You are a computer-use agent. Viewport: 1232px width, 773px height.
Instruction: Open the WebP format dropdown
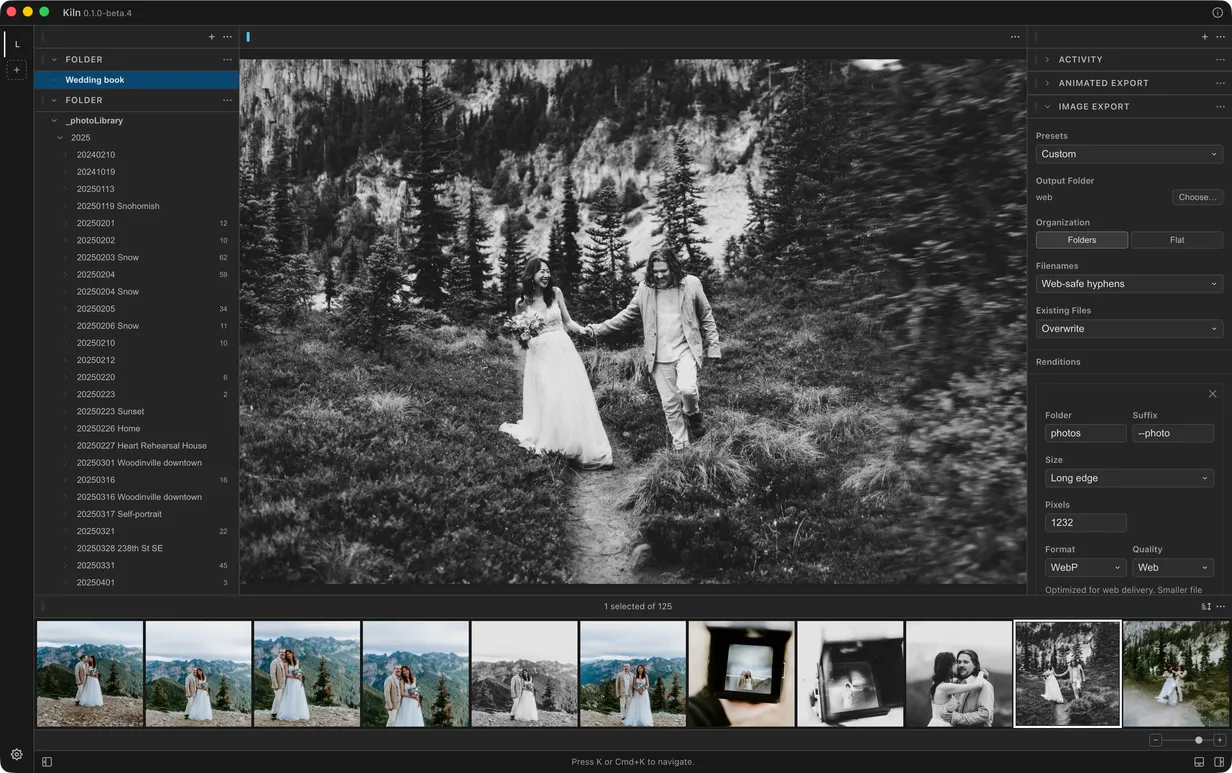(1085, 567)
